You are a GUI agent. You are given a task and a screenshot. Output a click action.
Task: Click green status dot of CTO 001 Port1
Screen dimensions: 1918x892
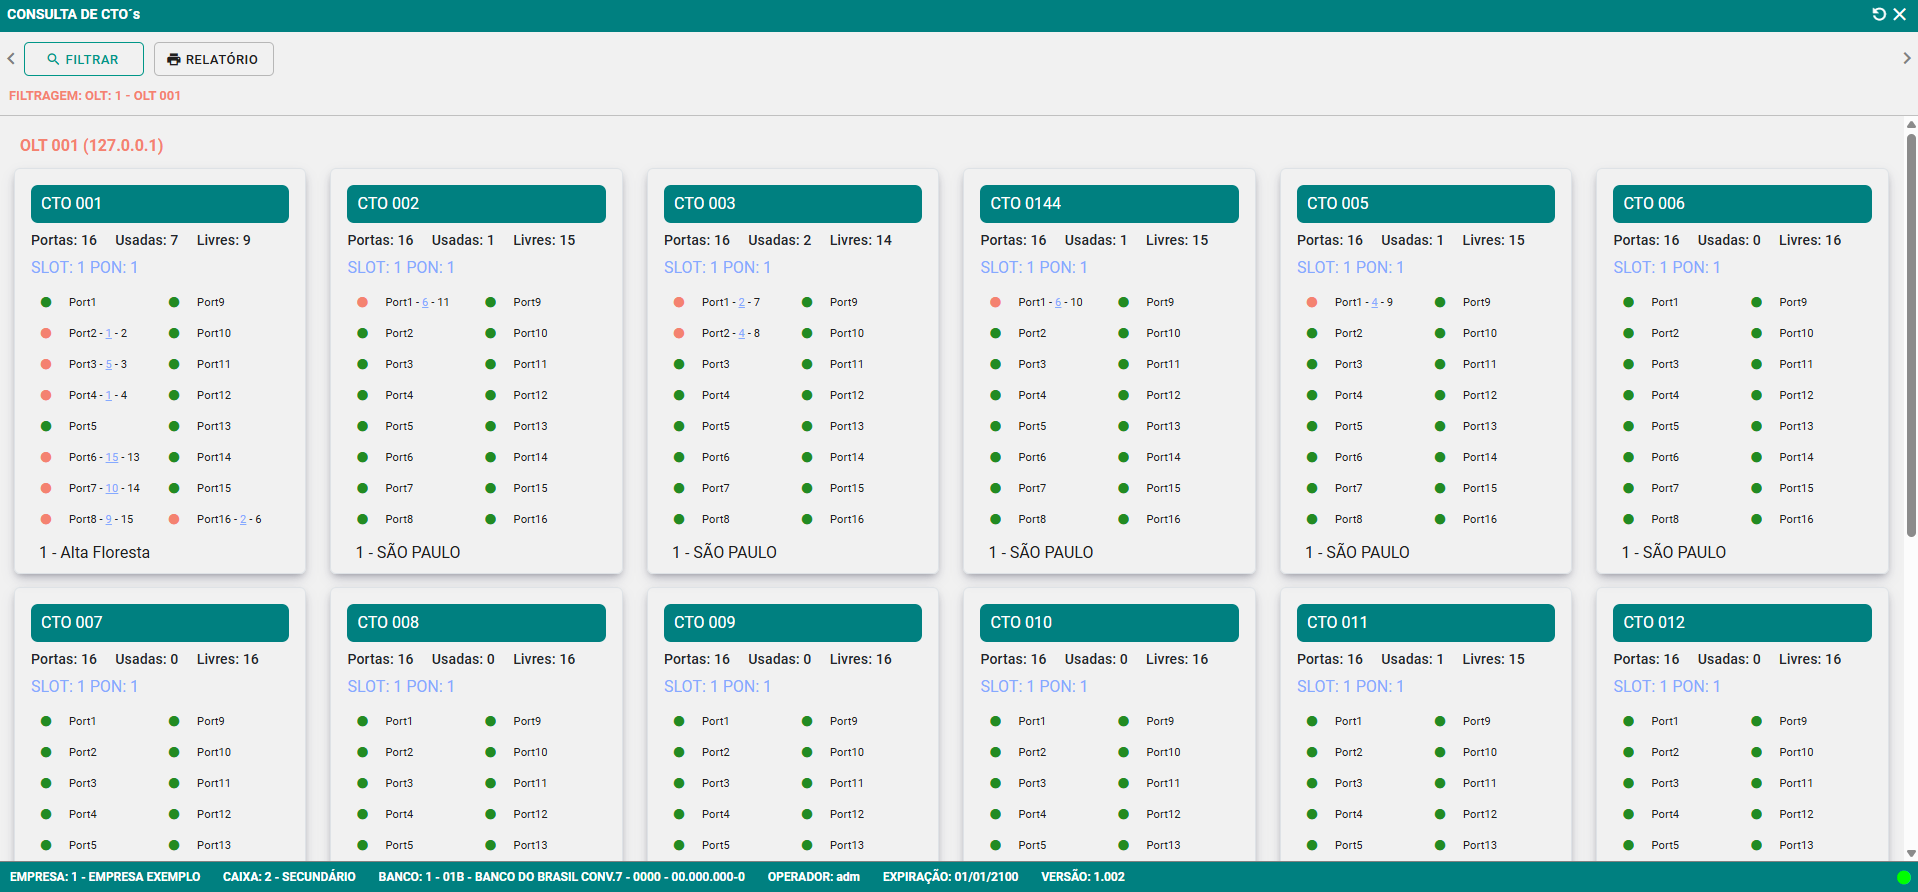(x=46, y=302)
